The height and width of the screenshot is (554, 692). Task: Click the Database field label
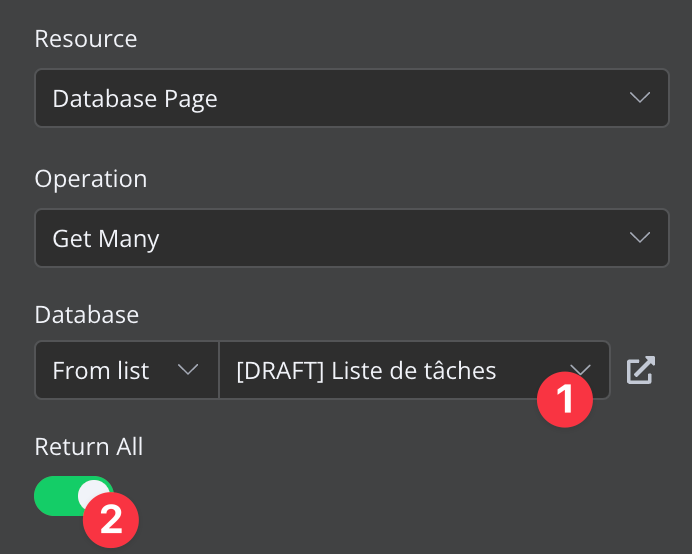point(87,314)
